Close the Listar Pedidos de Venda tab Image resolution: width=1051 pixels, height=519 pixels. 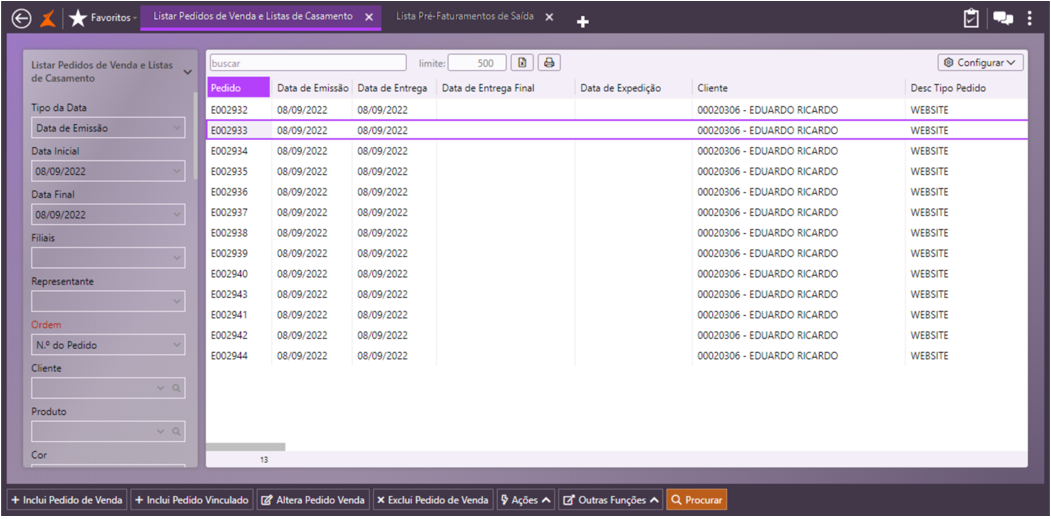tap(369, 17)
